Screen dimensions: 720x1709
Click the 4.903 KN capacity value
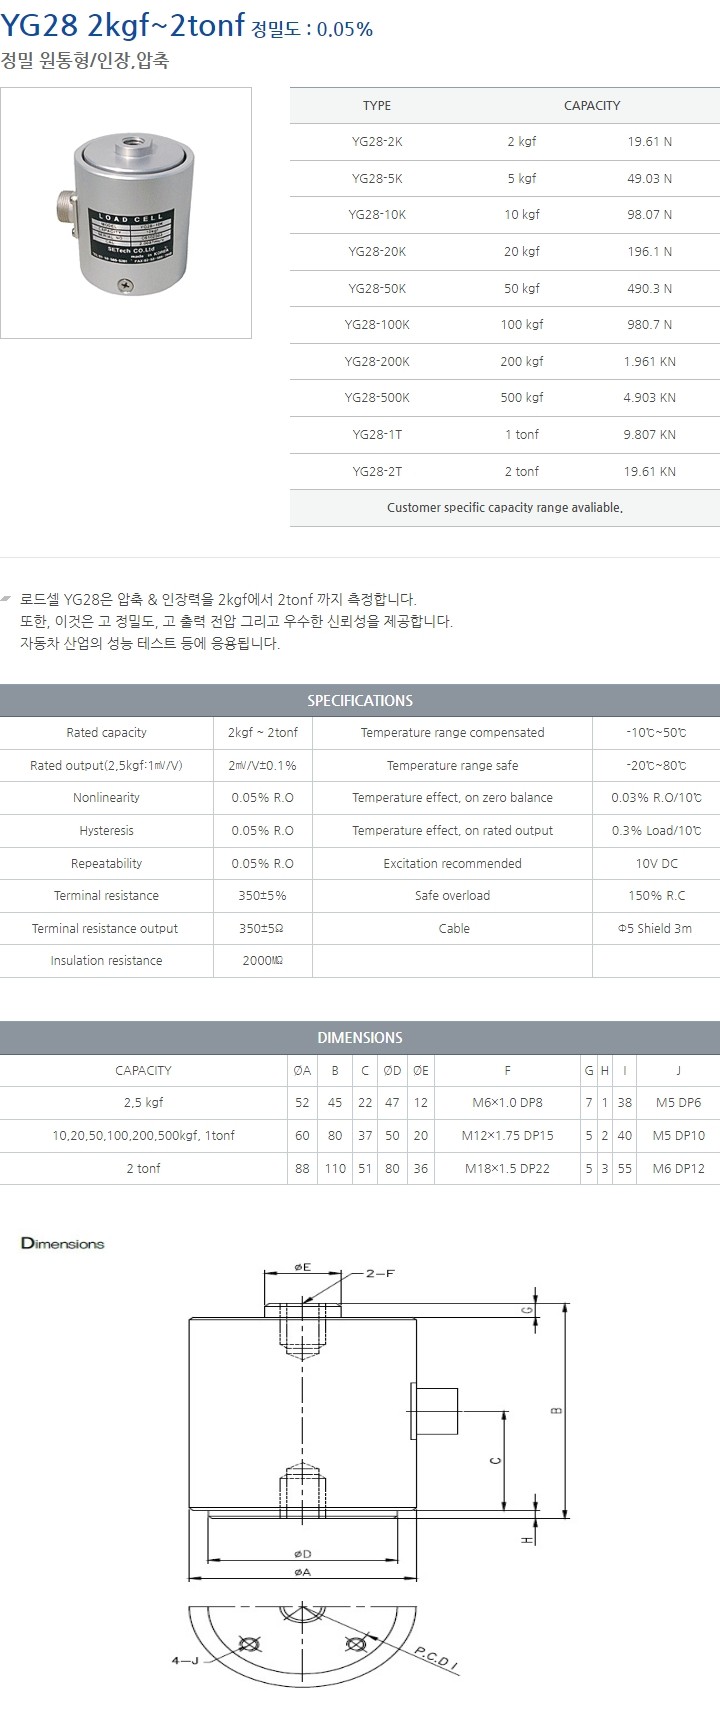649,398
